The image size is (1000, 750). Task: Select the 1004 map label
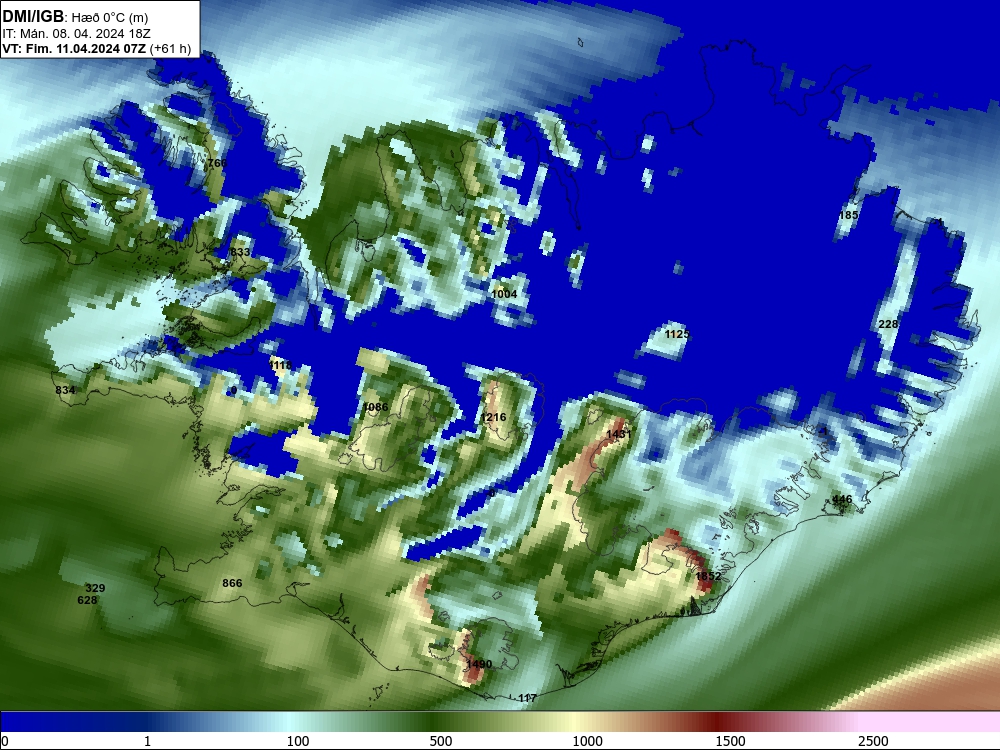504,294
